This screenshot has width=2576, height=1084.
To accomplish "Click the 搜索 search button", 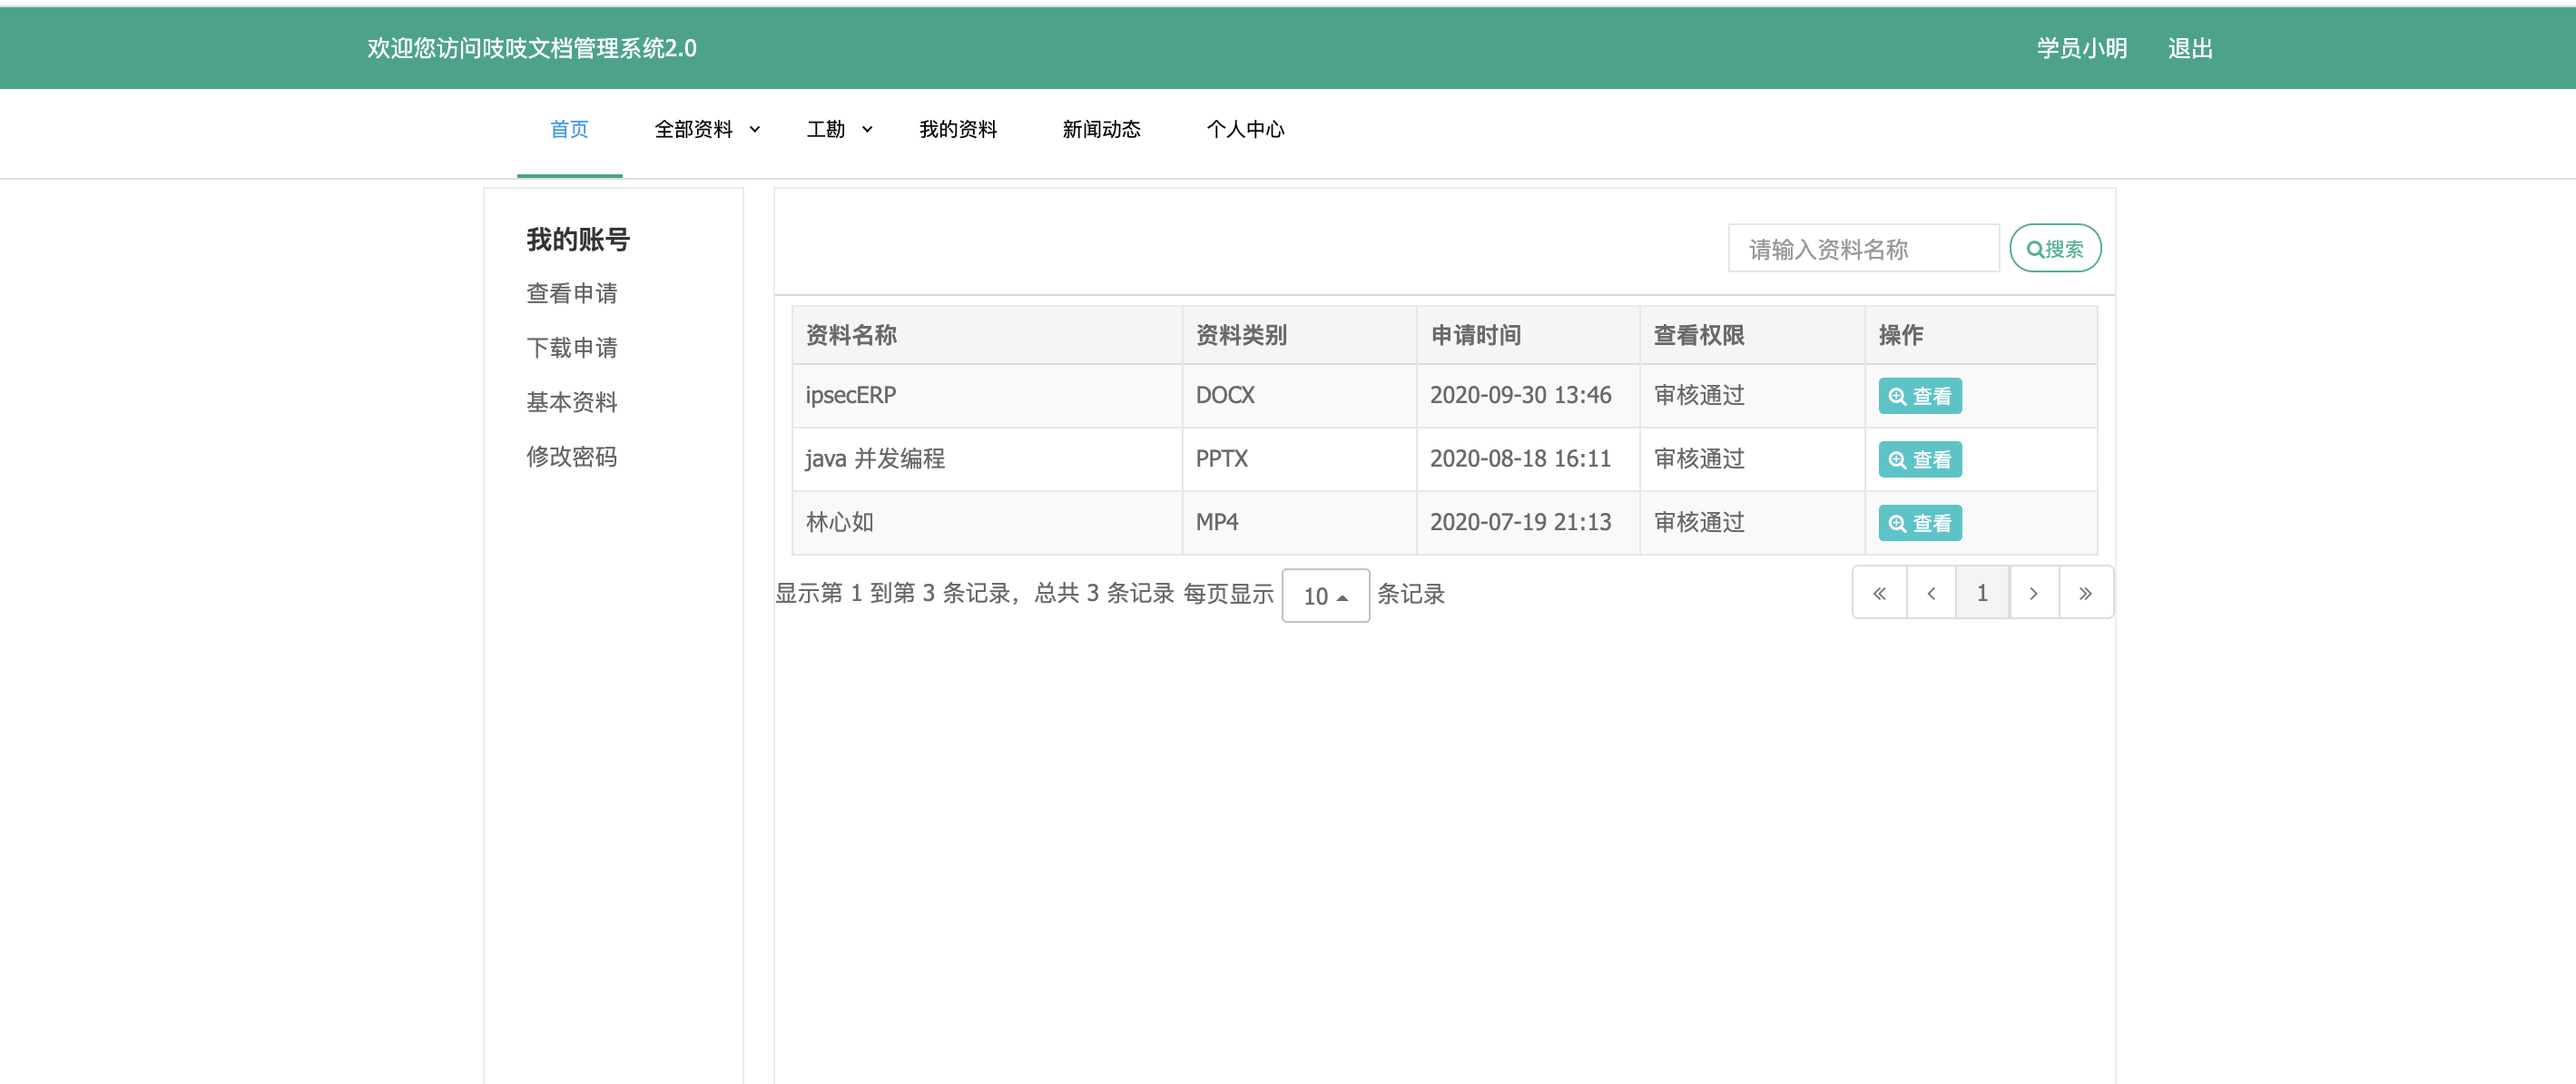I will (2054, 249).
